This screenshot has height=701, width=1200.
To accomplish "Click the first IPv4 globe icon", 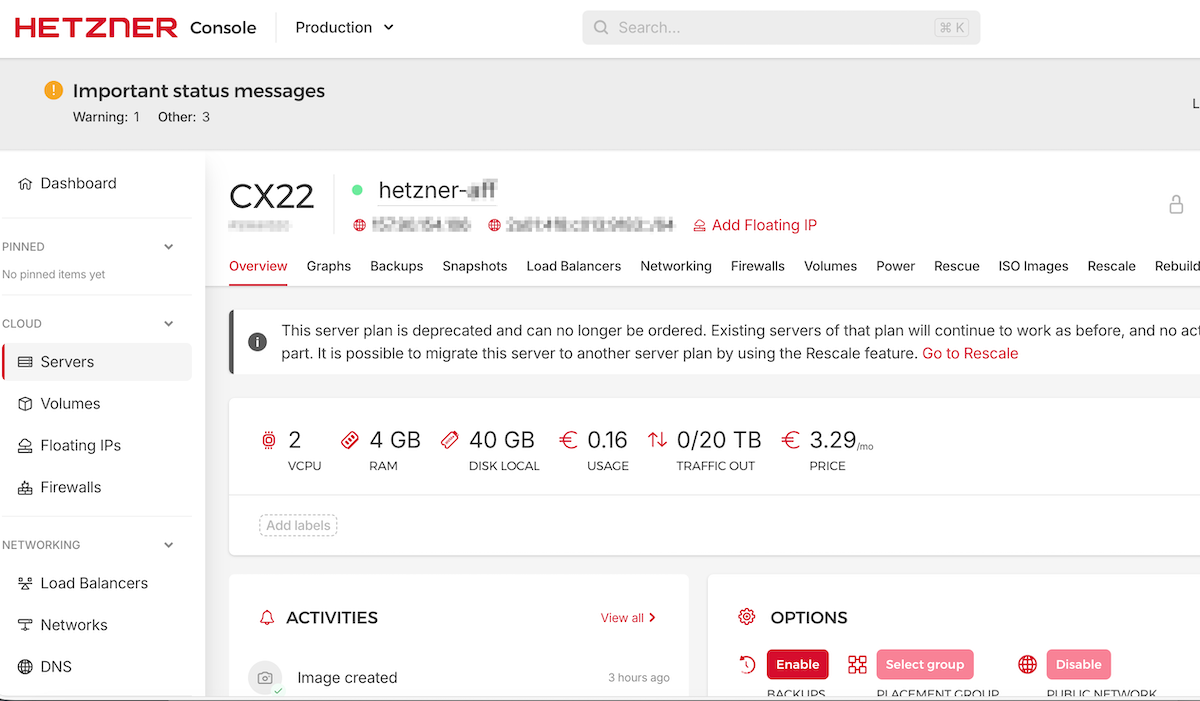I will tap(360, 225).
